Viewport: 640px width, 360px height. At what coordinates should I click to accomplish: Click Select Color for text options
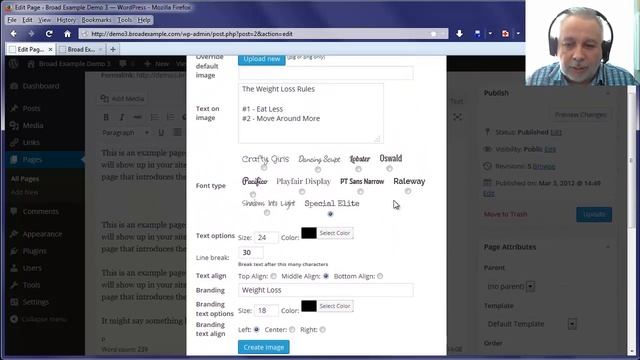coord(335,233)
